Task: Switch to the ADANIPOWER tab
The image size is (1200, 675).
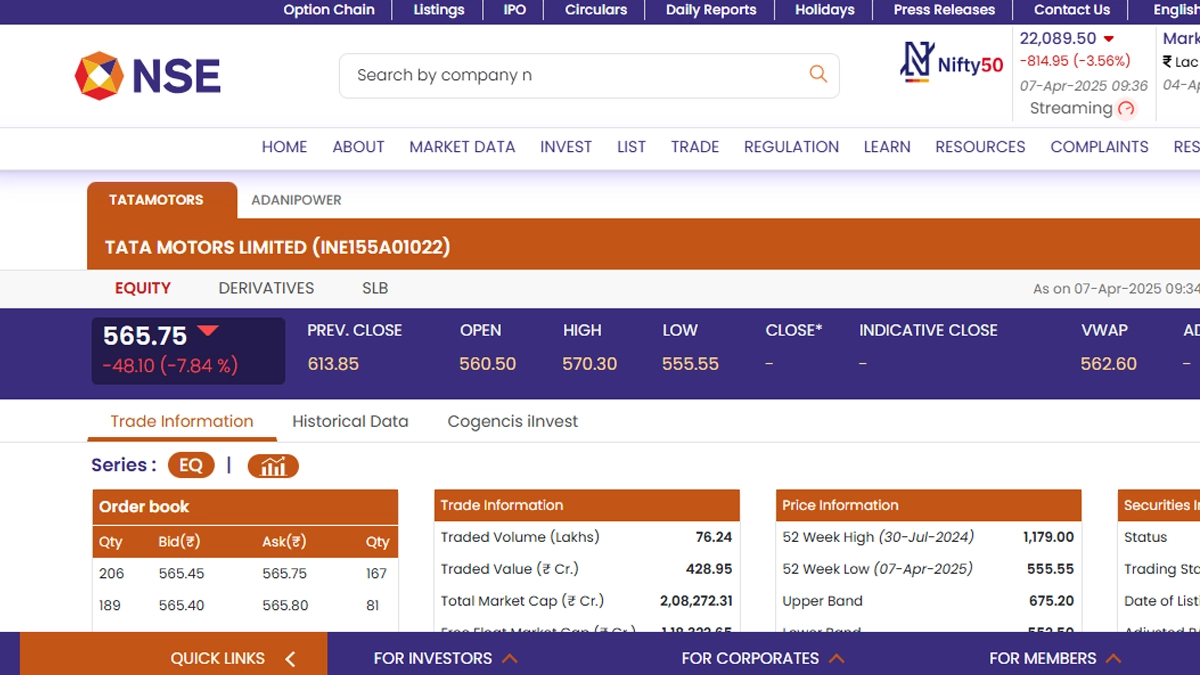Action: click(x=296, y=200)
